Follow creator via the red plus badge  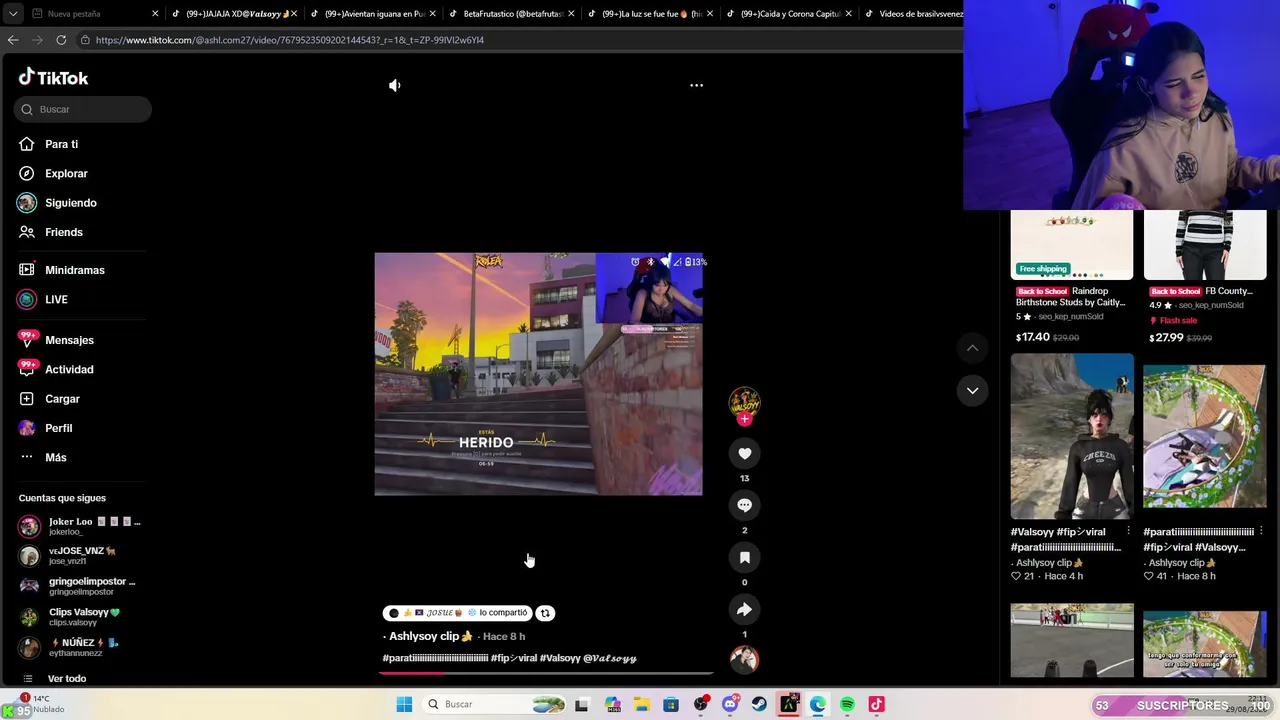(744, 419)
